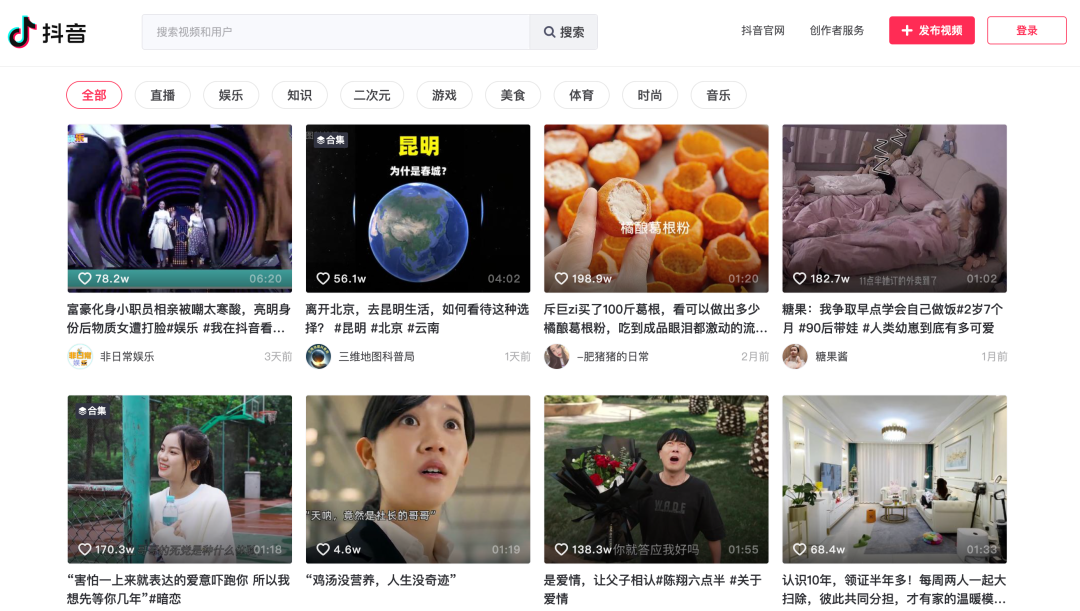Click the 登录 login button
1080x611 pixels.
(x=1027, y=30)
